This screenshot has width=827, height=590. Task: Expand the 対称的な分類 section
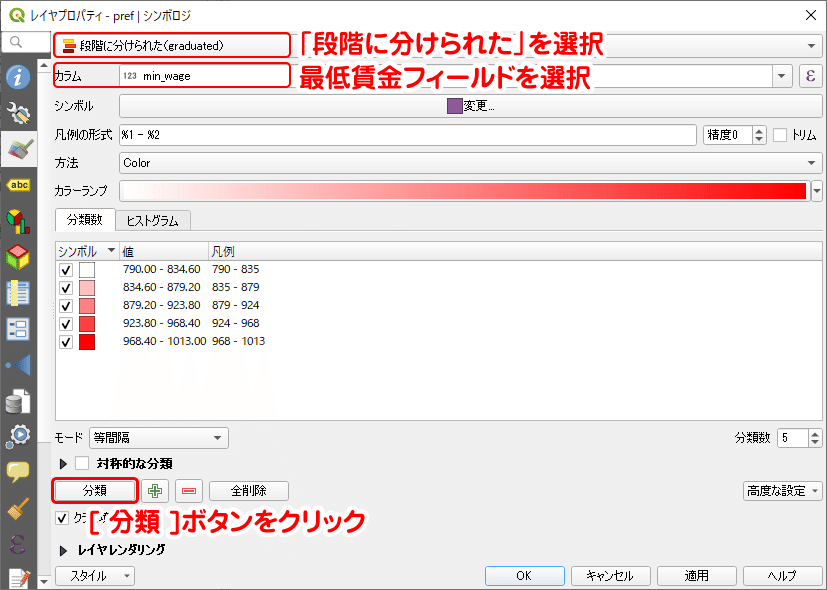coord(63,464)
